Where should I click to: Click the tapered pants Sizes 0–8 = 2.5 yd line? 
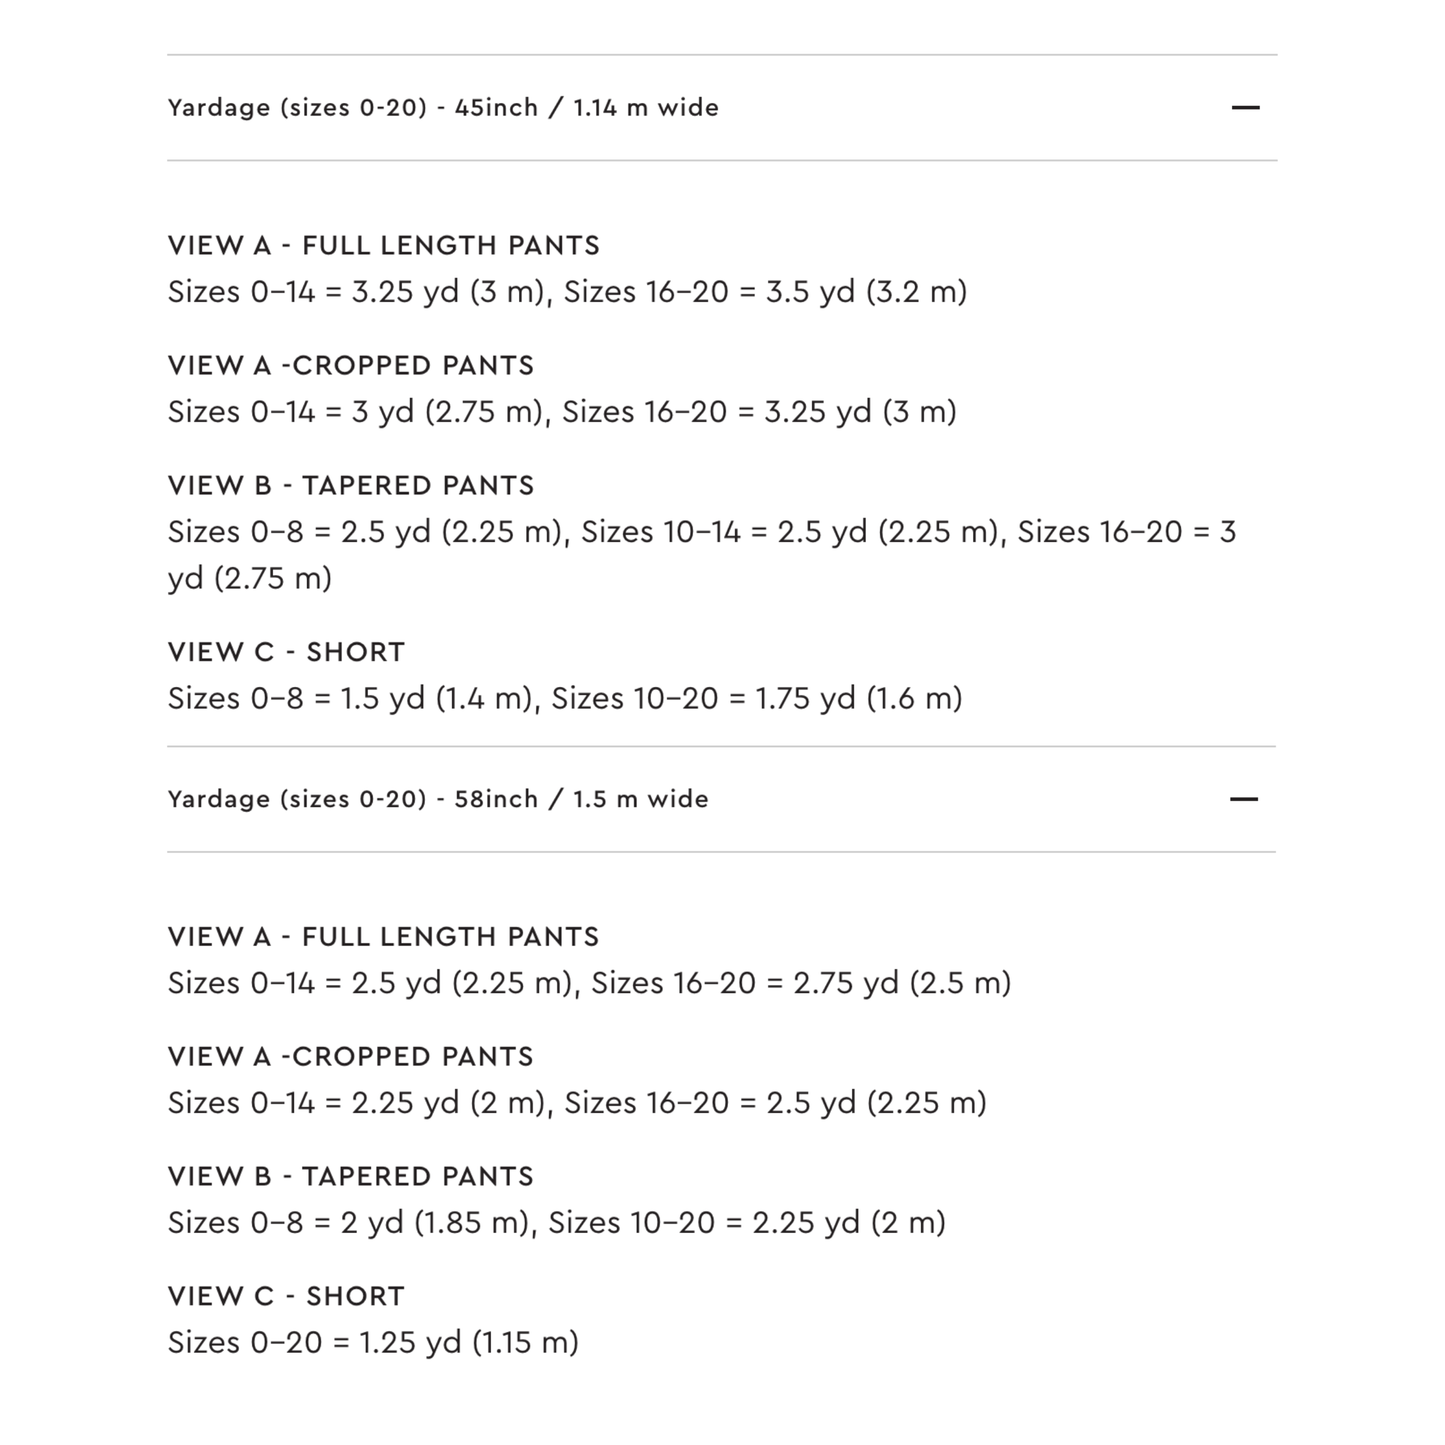click(x=702, y=555)
